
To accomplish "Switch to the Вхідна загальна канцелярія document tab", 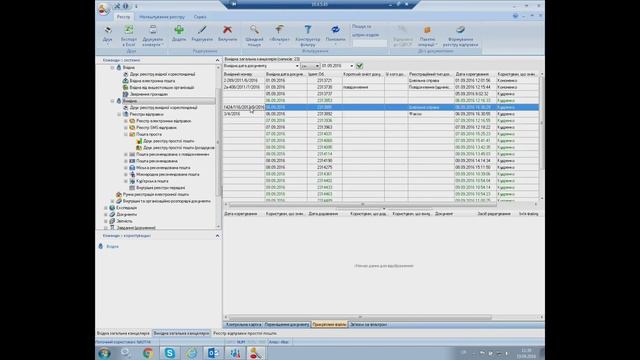I will (123, 333).
